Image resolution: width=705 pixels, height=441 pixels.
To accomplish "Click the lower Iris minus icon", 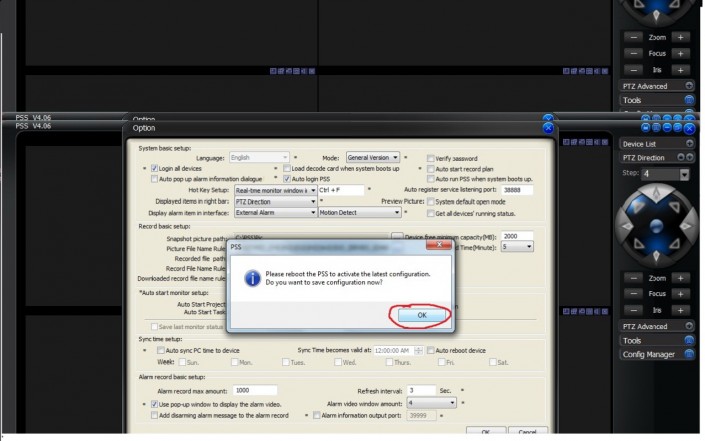I will pyautogui.click(x=634, y=310).
